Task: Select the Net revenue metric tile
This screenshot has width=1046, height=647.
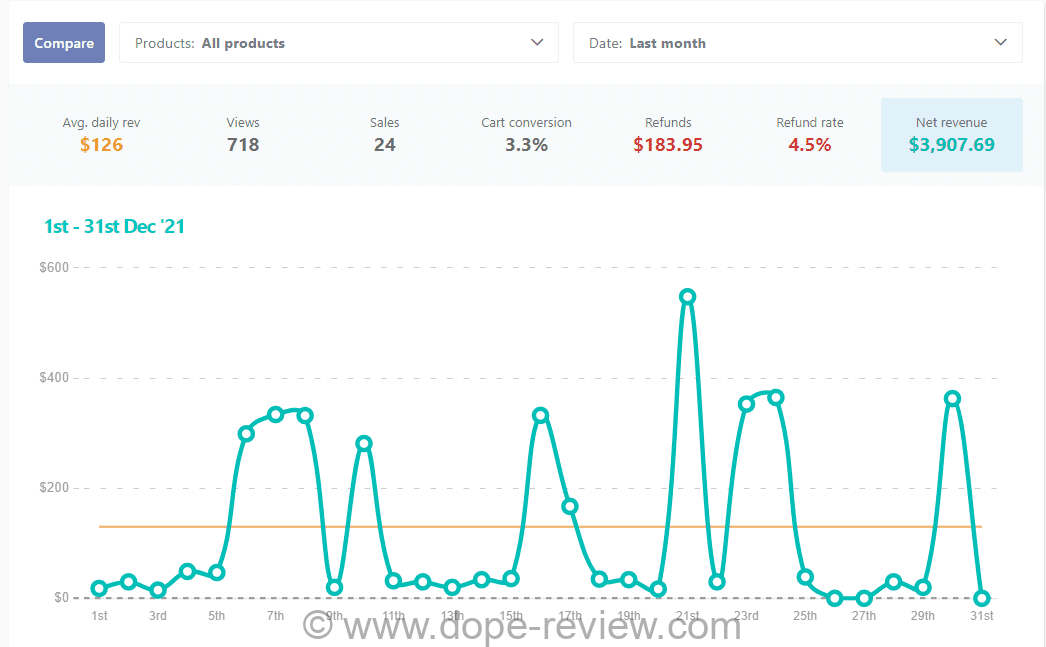Action: tap(951, 135)
